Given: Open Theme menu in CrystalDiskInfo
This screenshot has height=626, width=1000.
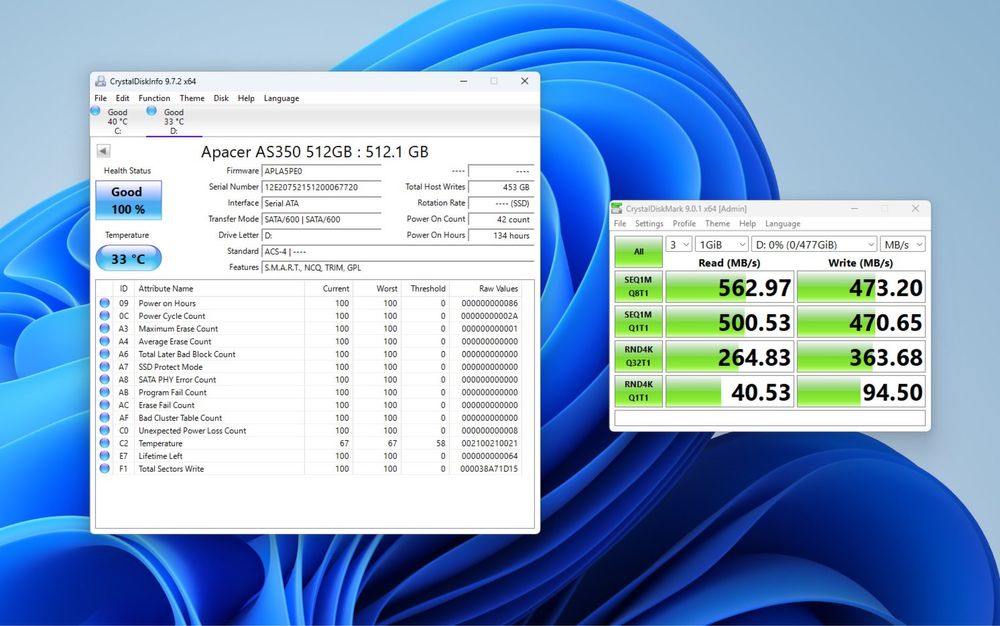Looking at the screenshot, I should (192, 98).
